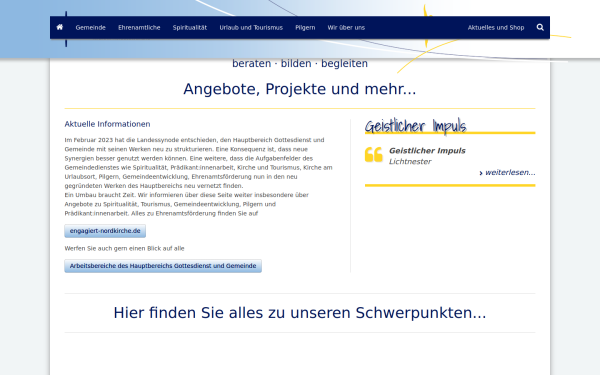The image size is (600, 375).
Task: Click the Aktuelle Informationen heading
Action: pos(108,124)
